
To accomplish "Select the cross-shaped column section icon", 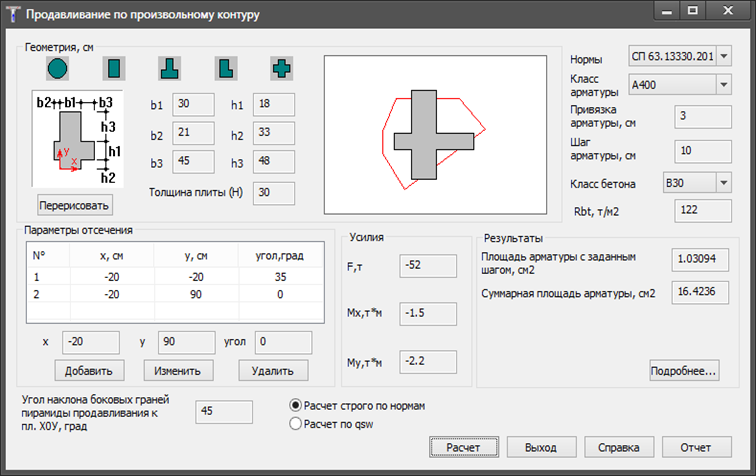I will pyautogui.click(x=282, y=68).
